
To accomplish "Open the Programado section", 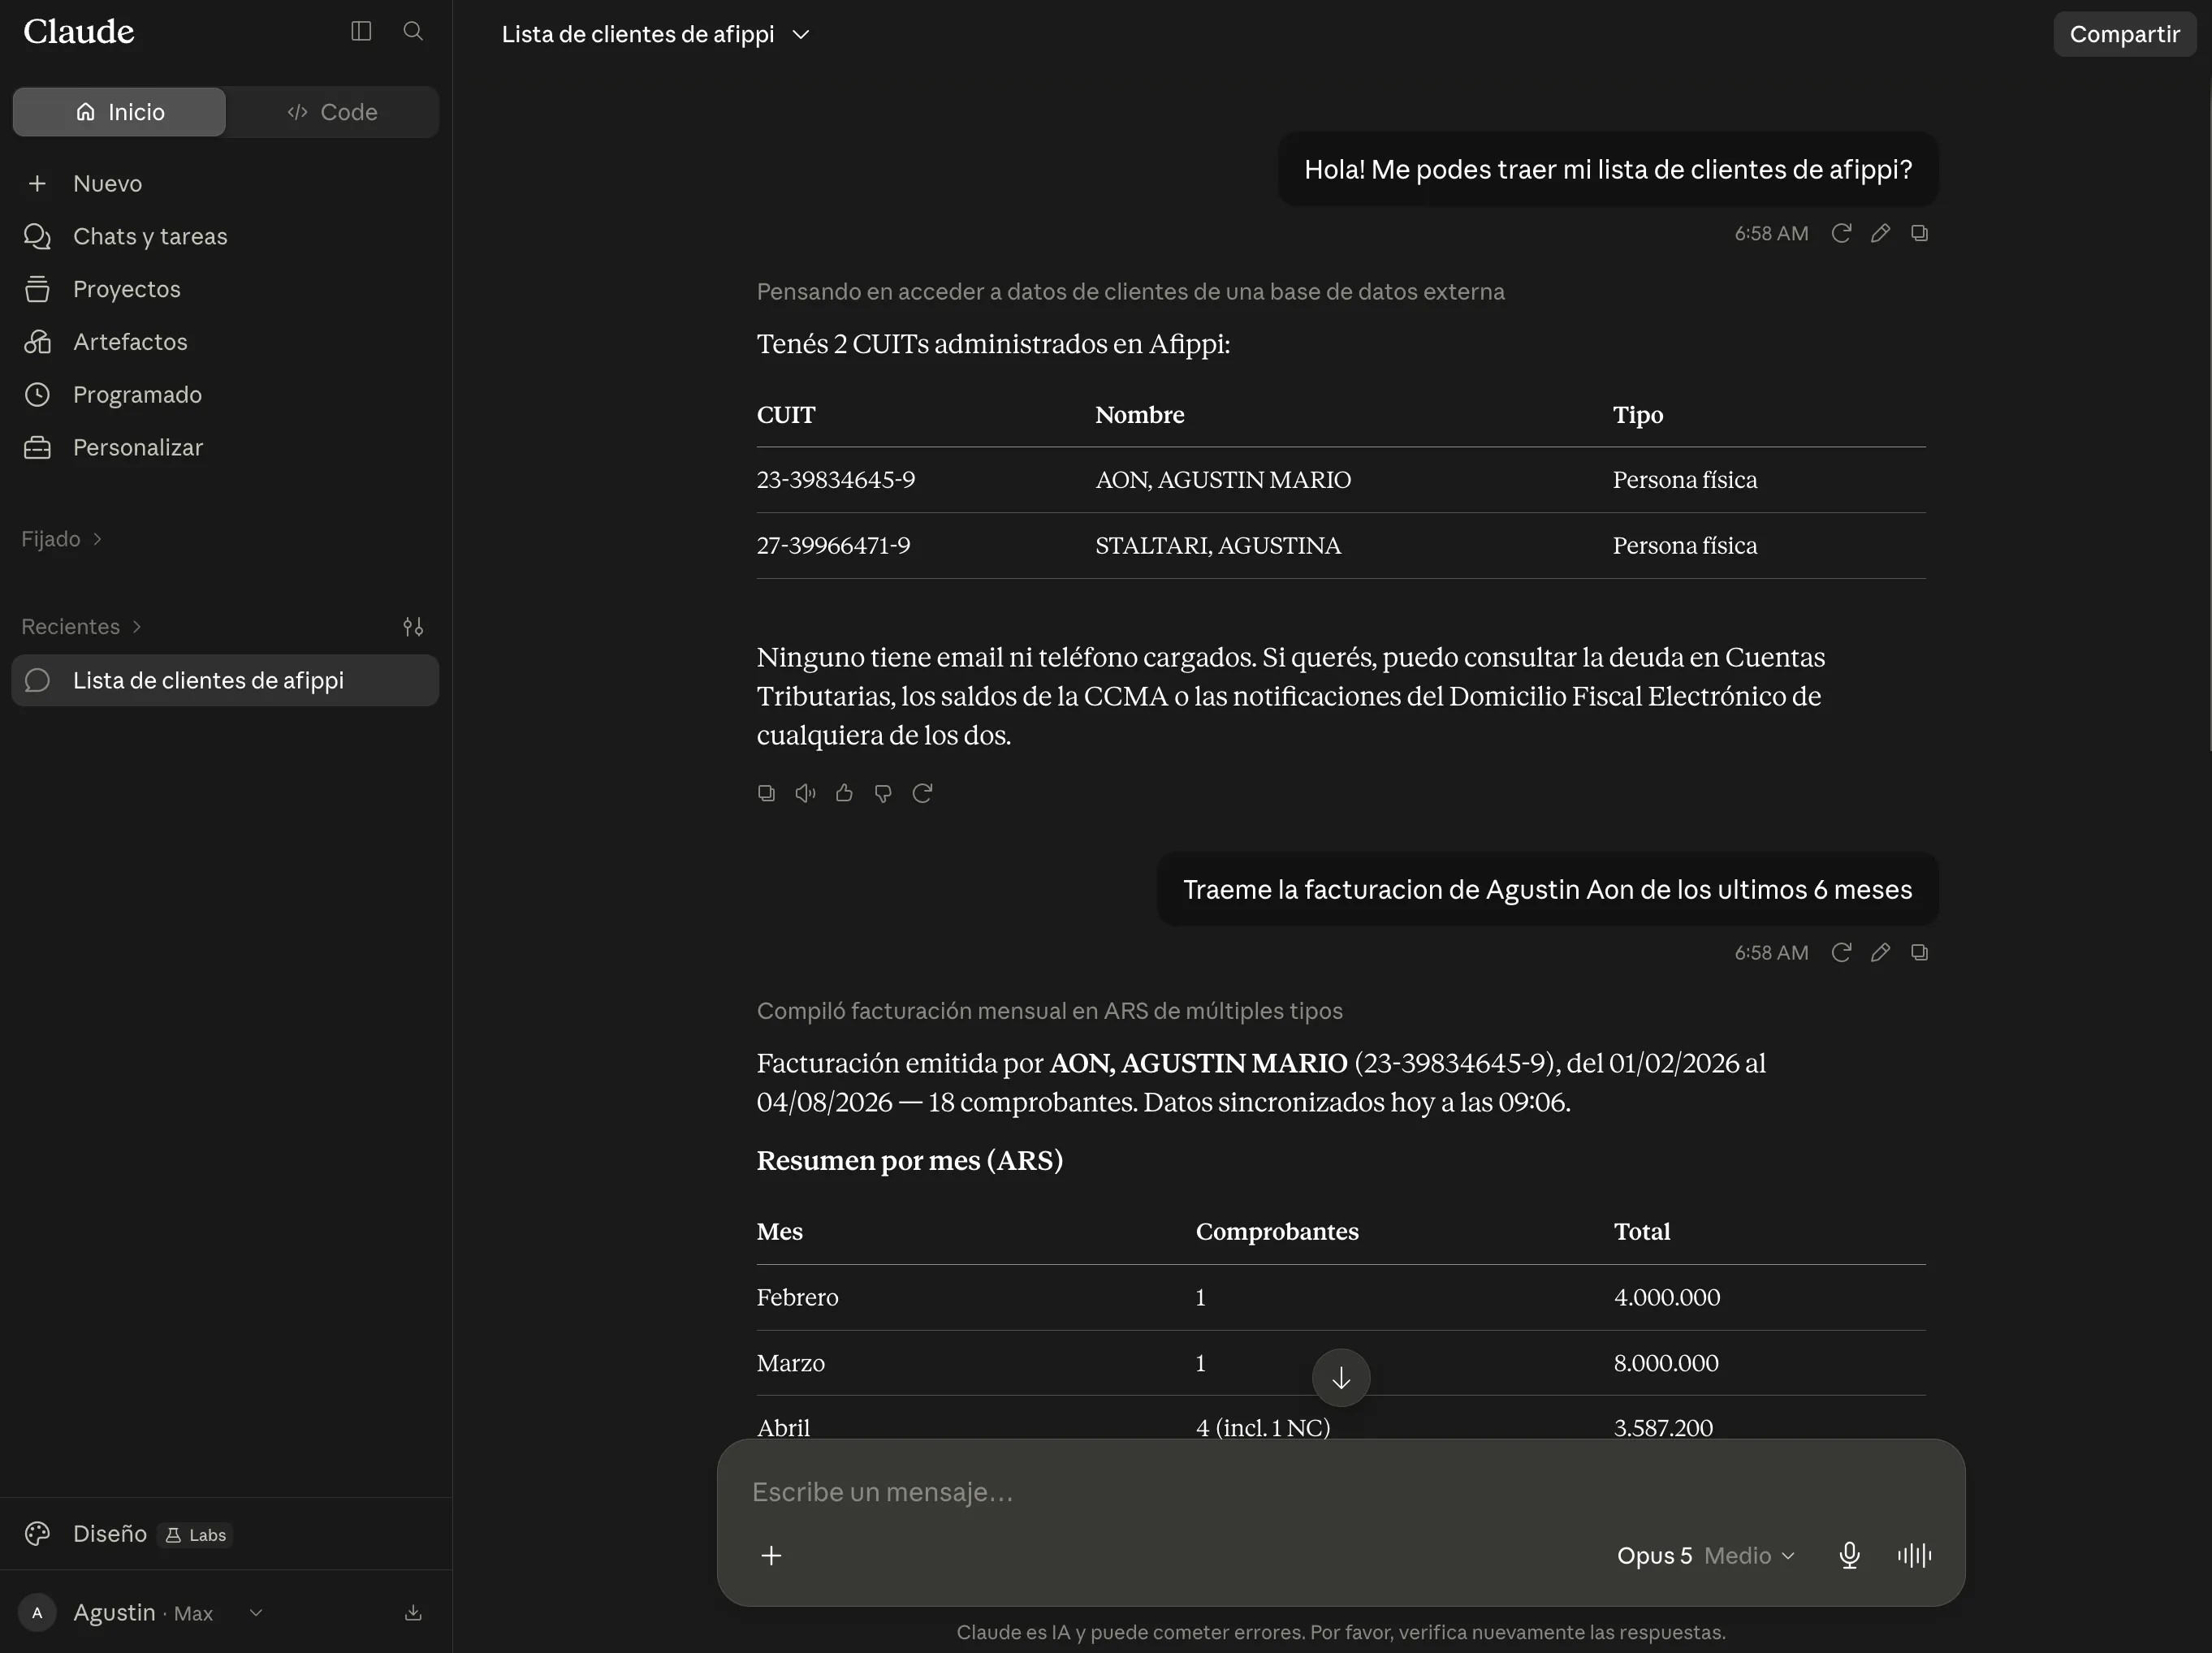I will coord(226,395).
